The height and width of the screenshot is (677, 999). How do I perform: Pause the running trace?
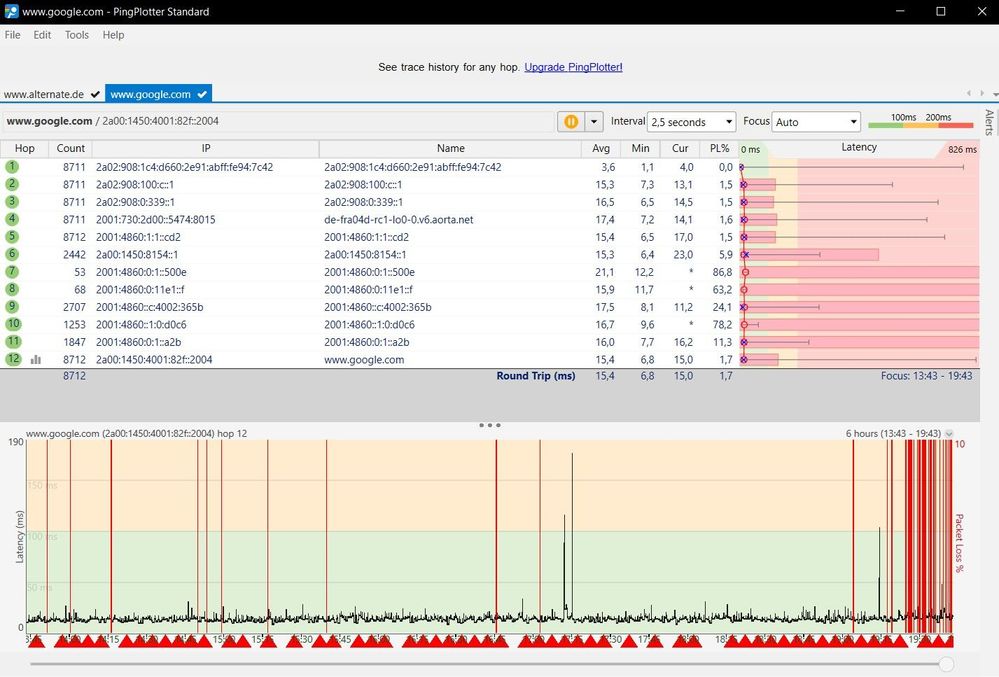571,122
